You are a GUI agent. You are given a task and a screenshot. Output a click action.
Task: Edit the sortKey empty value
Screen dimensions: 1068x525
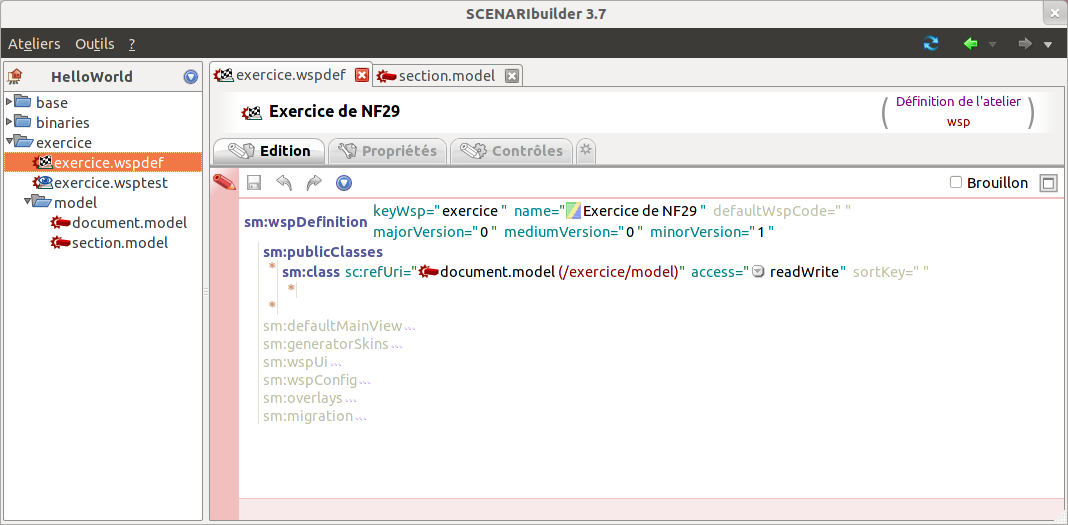click(920, 272)
